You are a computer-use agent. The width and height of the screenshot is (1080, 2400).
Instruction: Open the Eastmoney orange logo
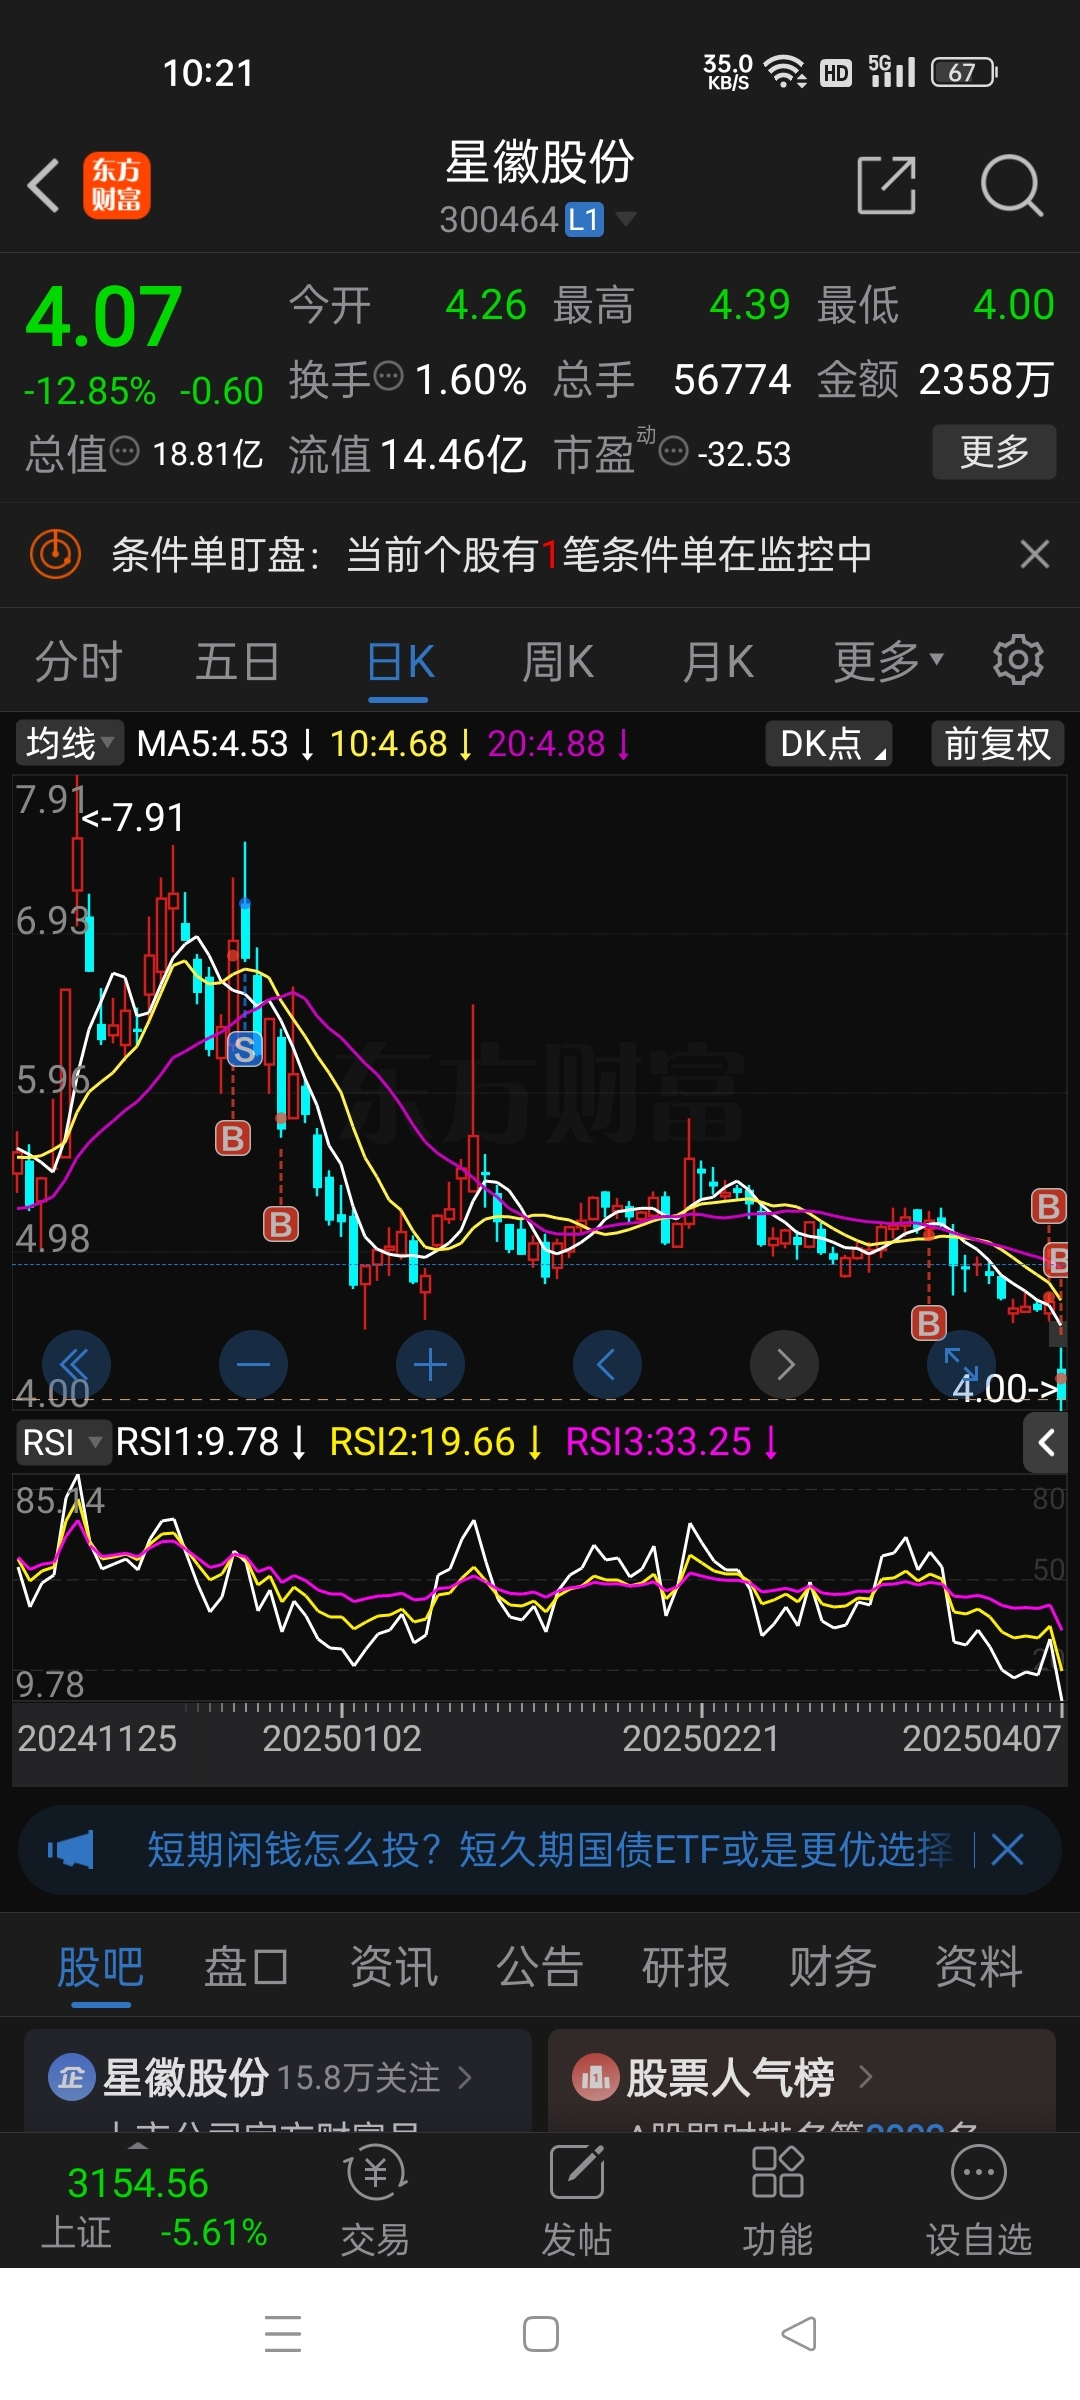[117, 185]
